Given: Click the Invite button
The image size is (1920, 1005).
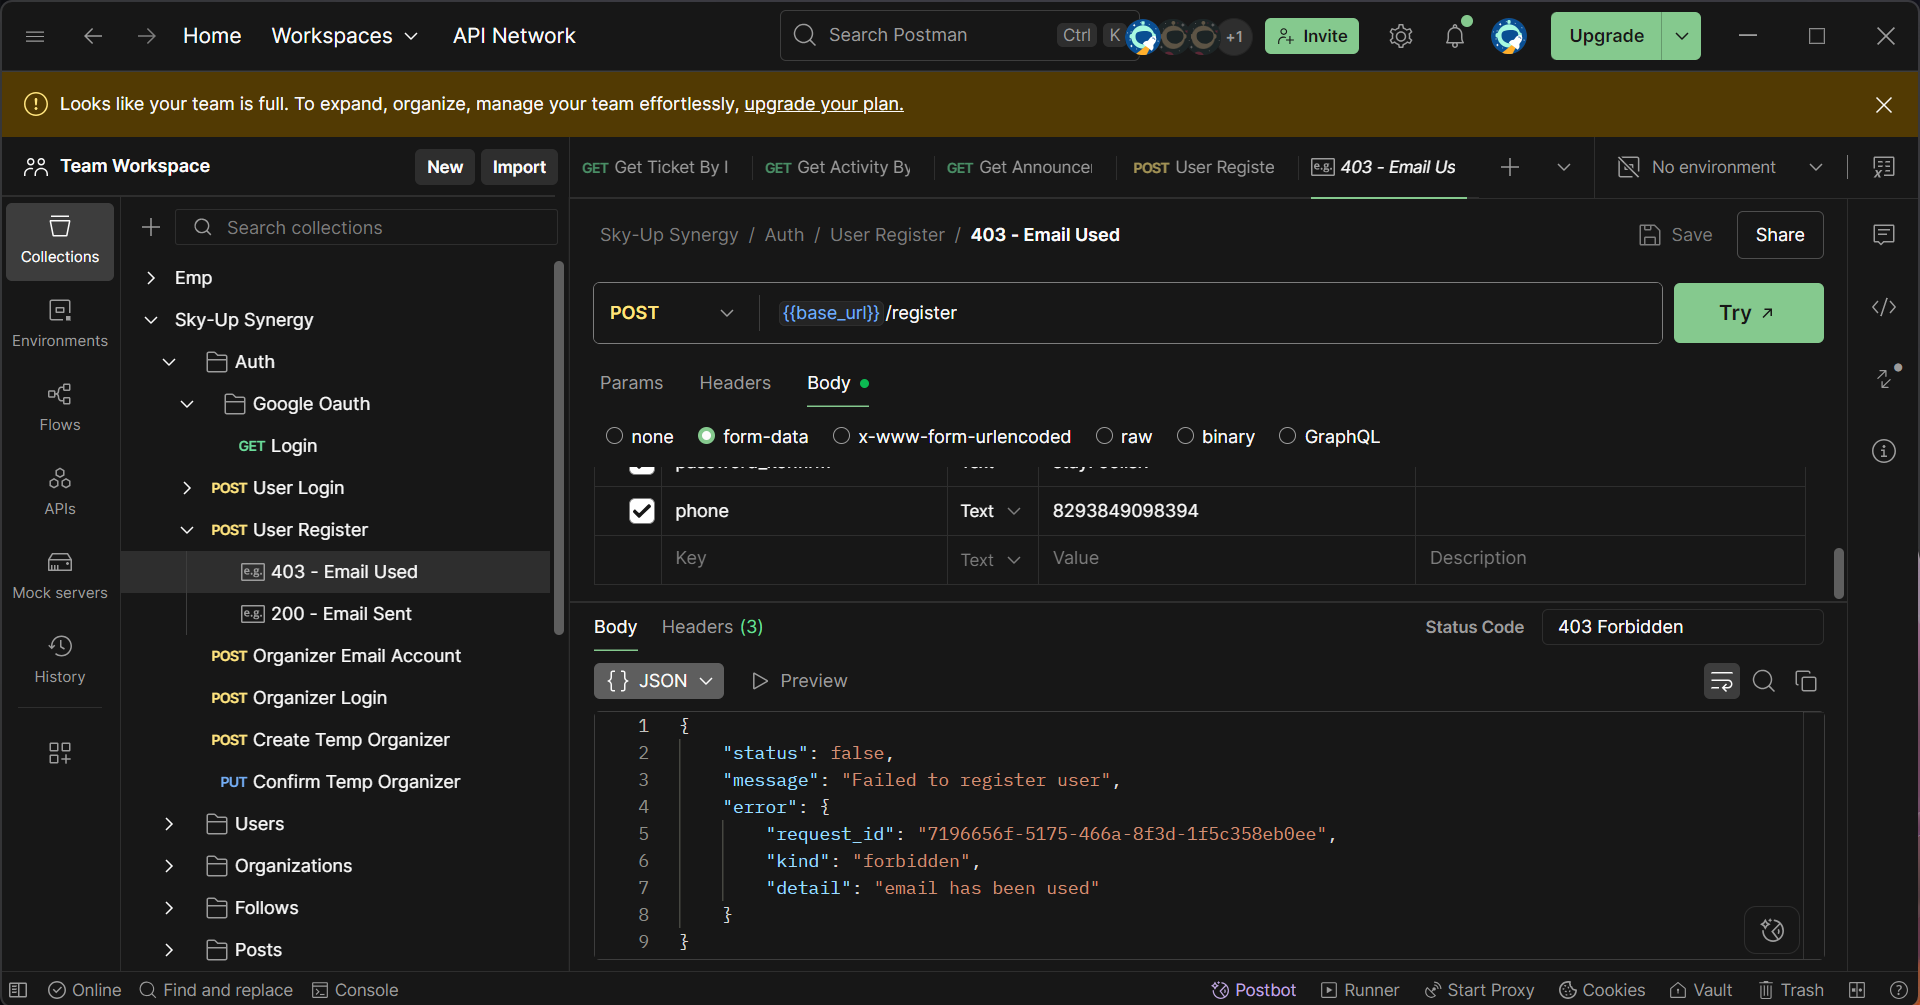Looking at the screenshot, I should 1312,36.
